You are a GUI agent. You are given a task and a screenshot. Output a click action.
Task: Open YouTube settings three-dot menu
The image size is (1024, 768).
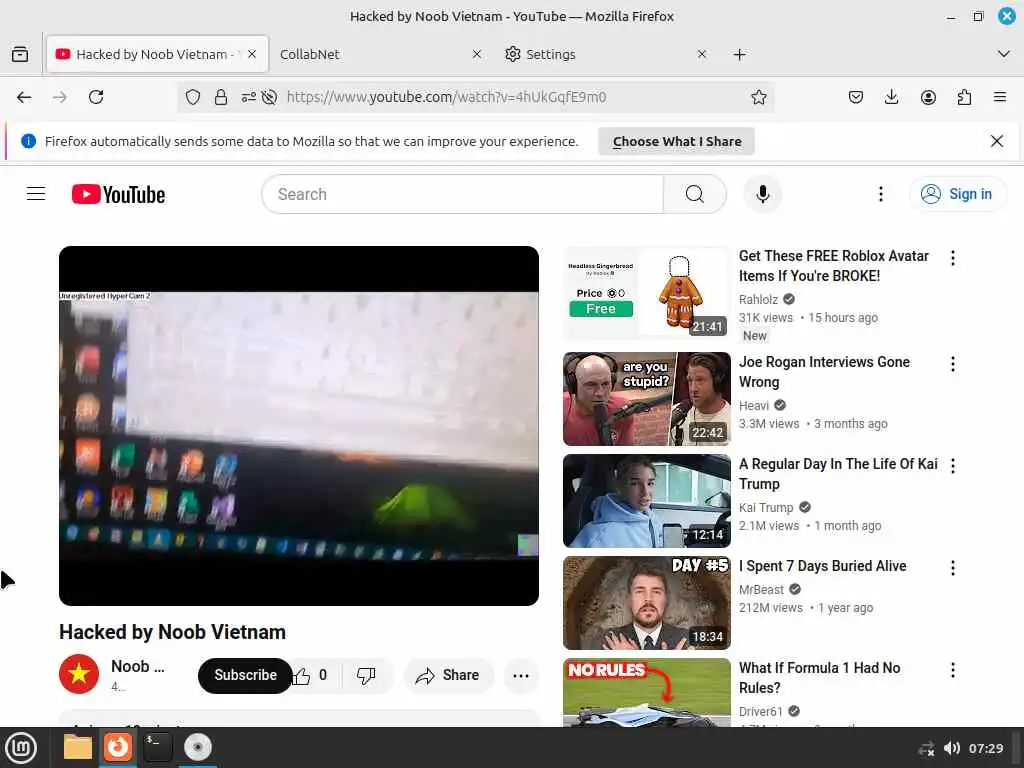pyautogui.click(x=880, y=194)
